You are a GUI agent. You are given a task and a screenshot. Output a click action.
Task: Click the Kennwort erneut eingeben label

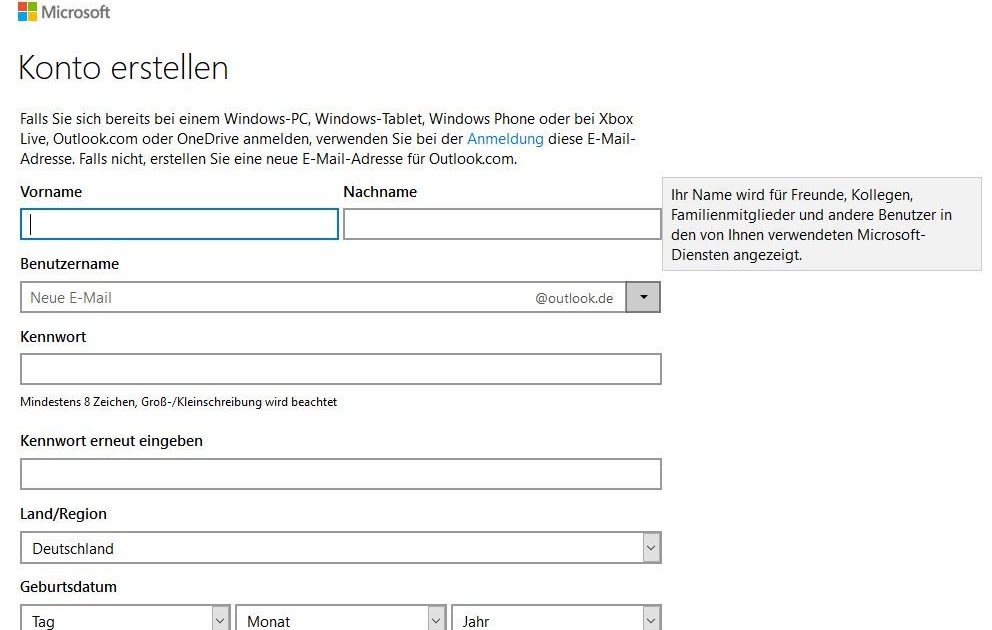pyautogui.click(x=111, y=441)
